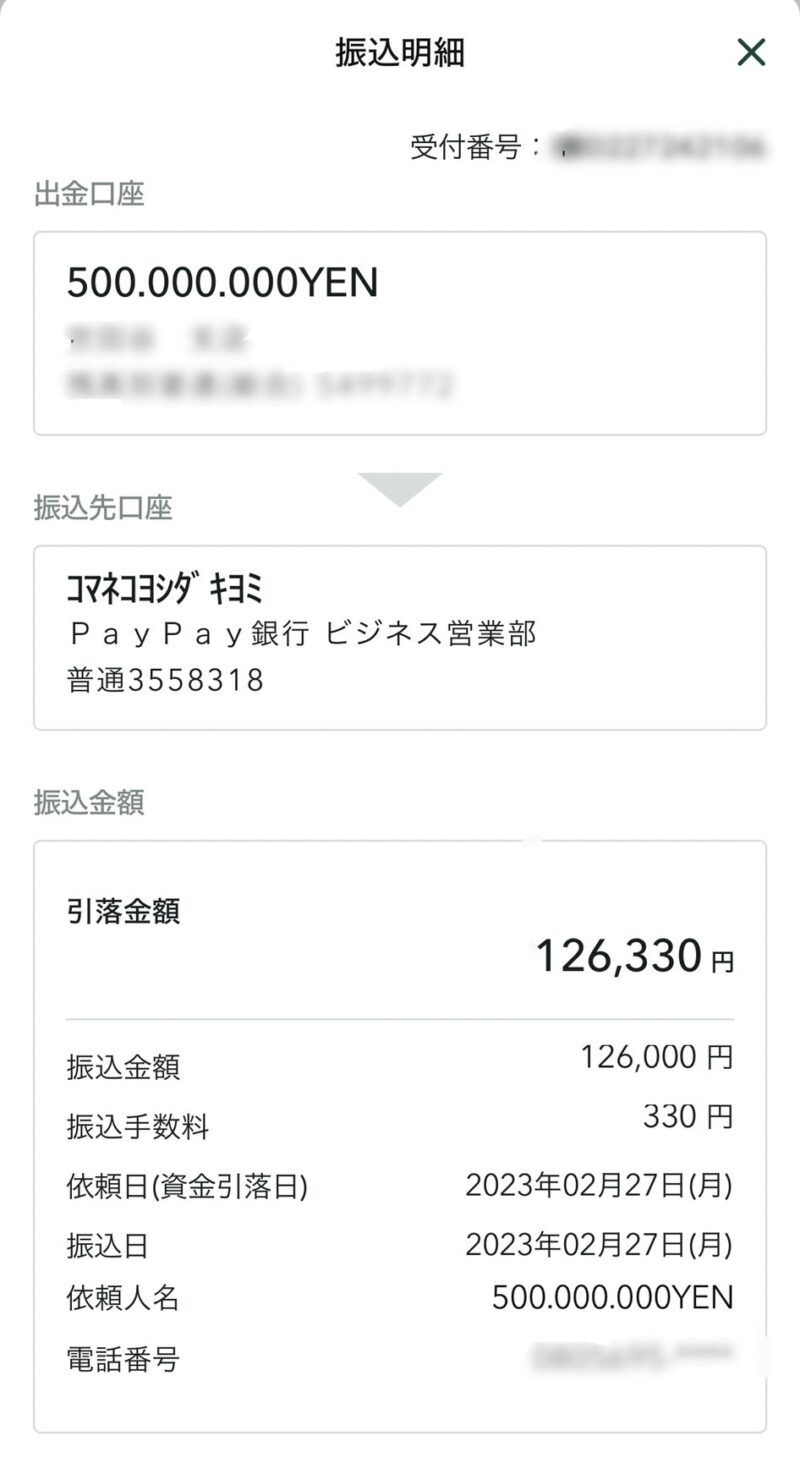Click the blurred 電話番号 value
The height and width of the screenshot is (1463, 800).
point(633,1357)
